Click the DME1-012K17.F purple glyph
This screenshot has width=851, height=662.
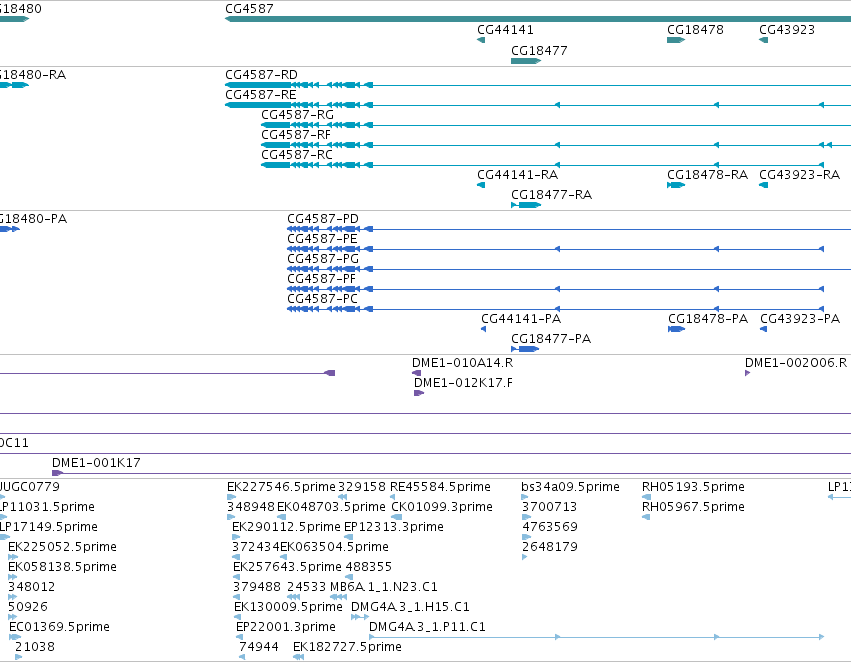coord(419,393)
